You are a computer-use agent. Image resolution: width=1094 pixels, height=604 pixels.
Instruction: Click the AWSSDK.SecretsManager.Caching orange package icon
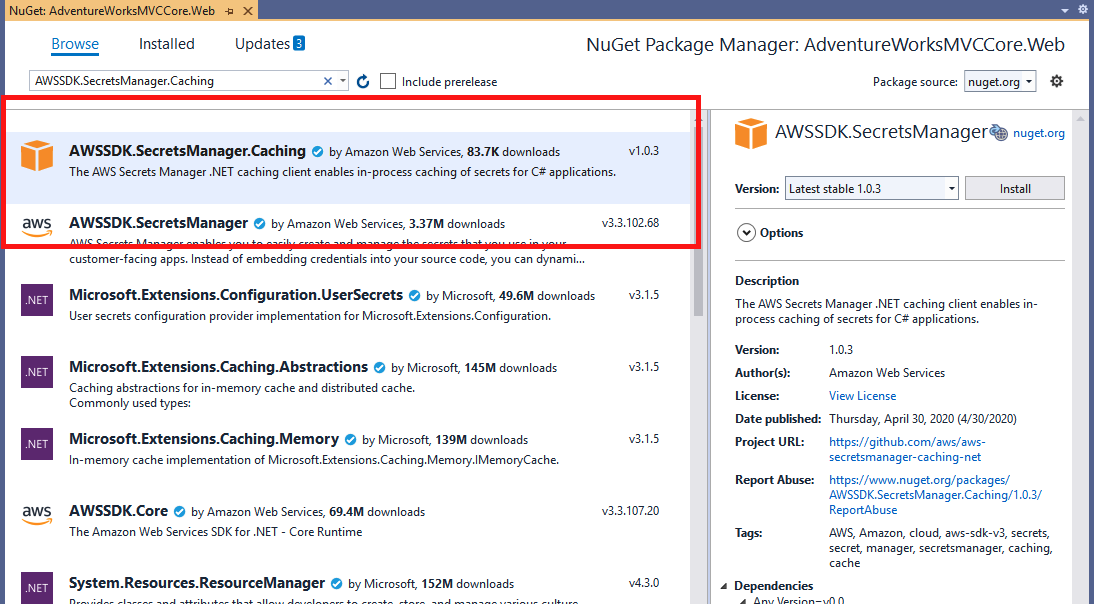(x=37, y=156)
